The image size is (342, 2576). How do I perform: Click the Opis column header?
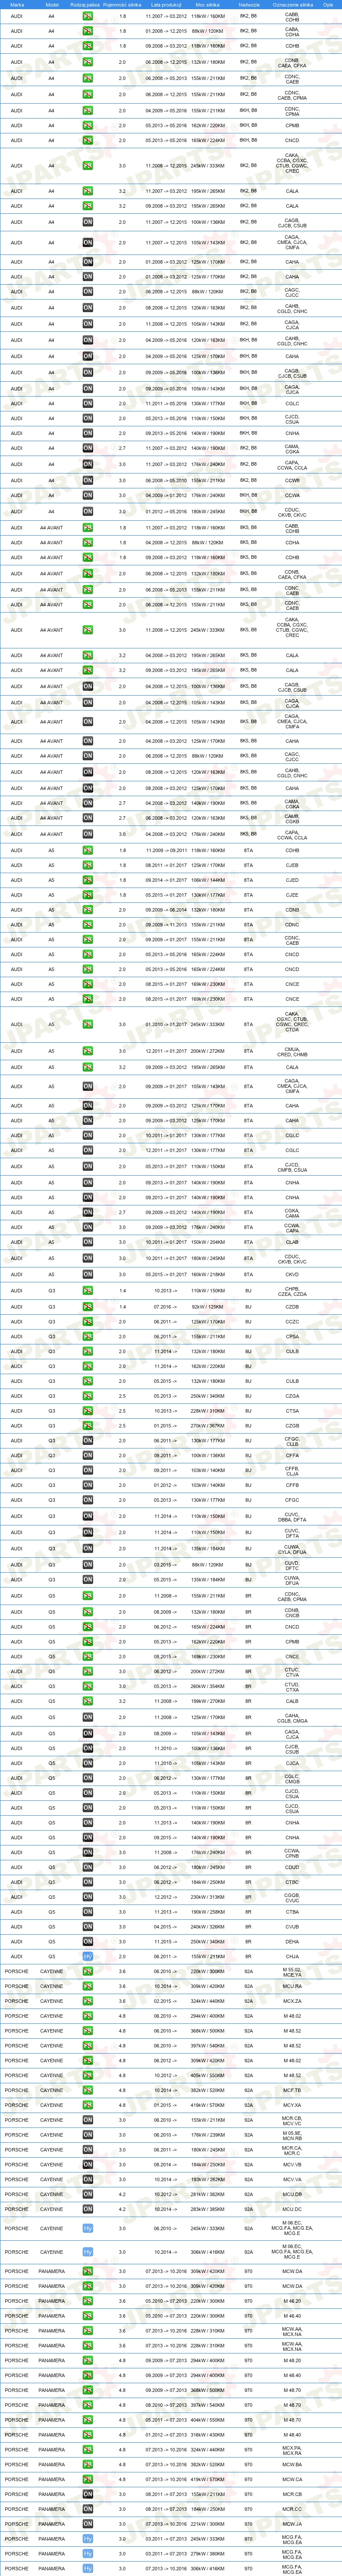coord(329,4)
